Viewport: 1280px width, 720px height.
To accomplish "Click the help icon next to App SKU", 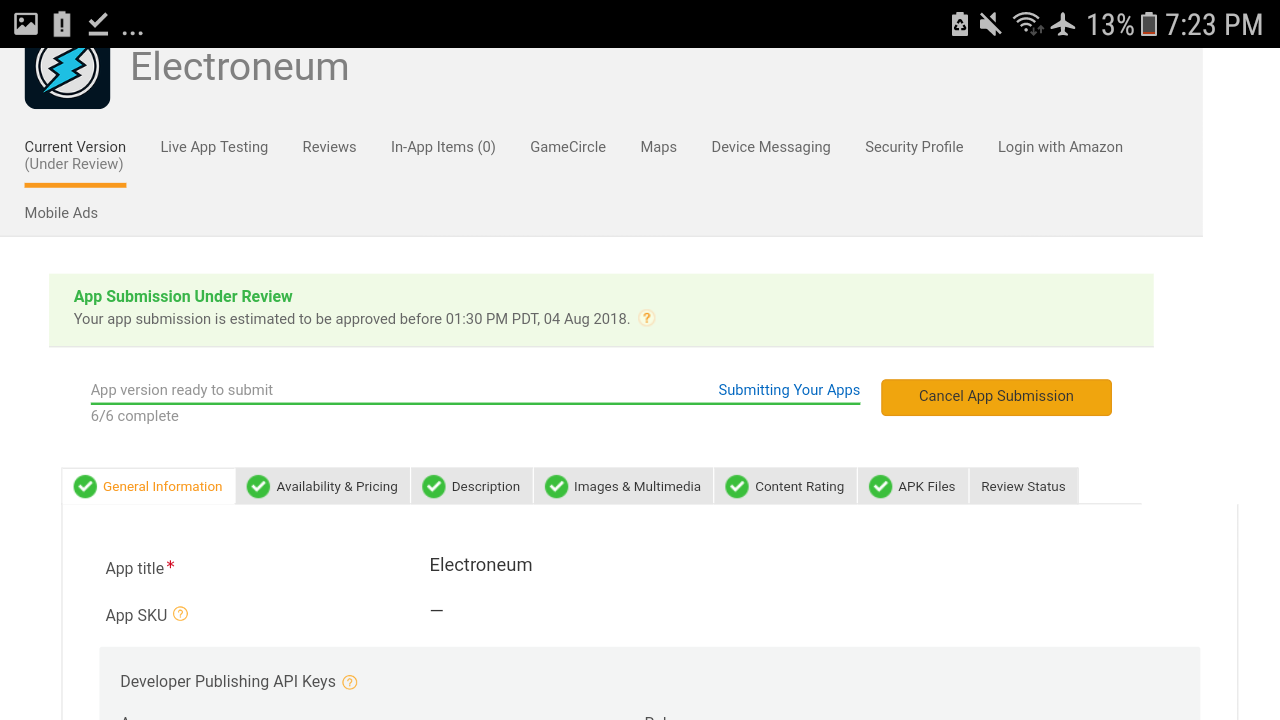I will point(180,614).
